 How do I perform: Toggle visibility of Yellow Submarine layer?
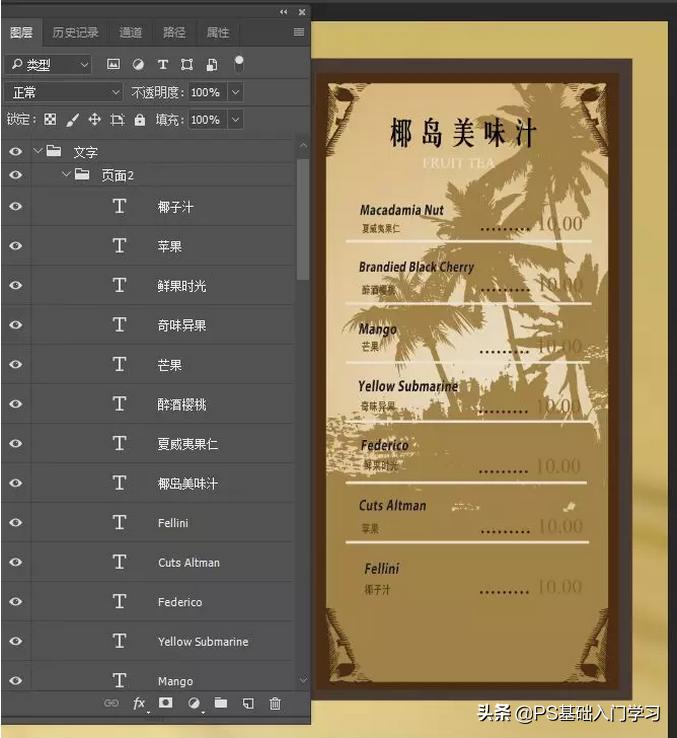click(16, 642)
